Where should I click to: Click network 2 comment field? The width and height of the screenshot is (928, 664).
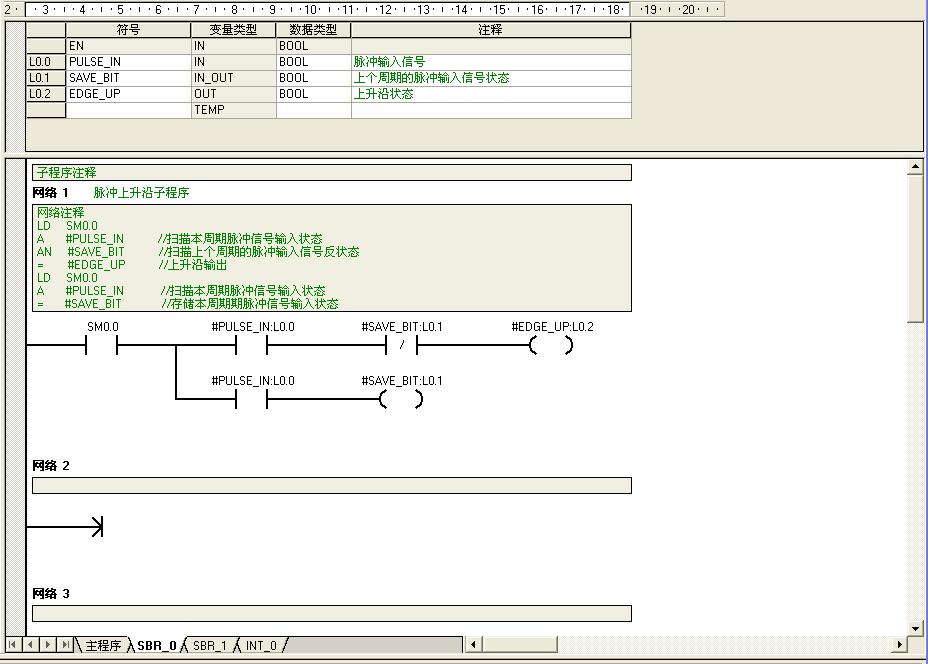pyautogui.click(x=332, y=485)
